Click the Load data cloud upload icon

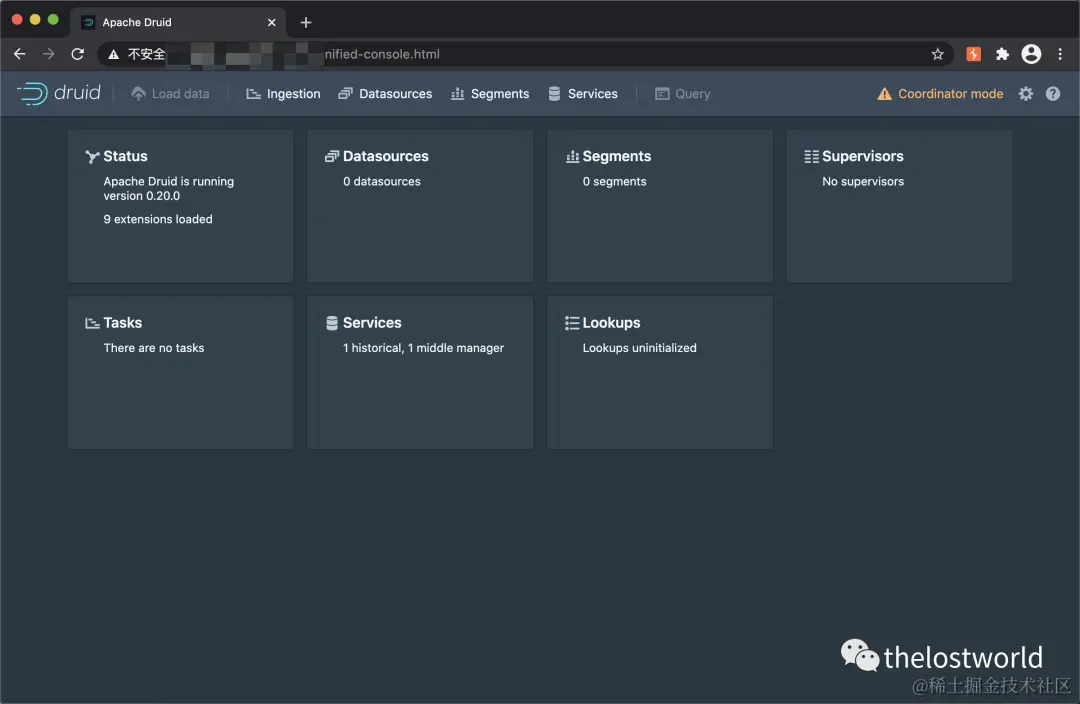pyautogui.click(x=138, y=94)
